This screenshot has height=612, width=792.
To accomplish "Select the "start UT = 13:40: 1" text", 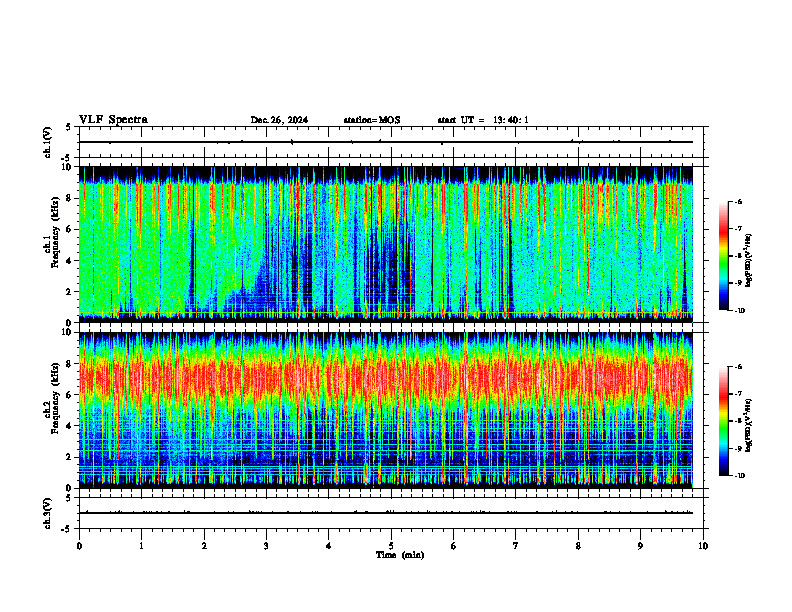I will [x=483, y=120].
